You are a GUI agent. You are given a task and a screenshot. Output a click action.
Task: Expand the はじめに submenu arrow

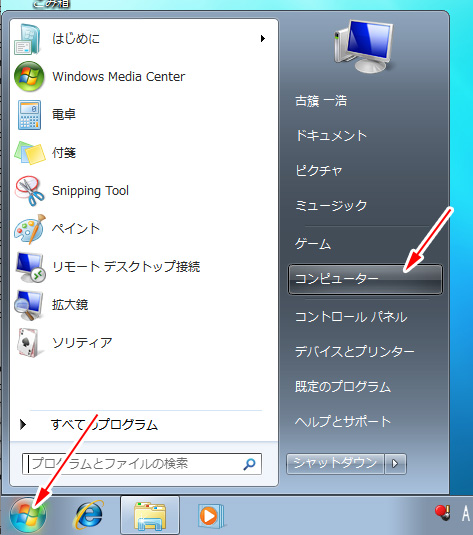(x=262, y=38)
